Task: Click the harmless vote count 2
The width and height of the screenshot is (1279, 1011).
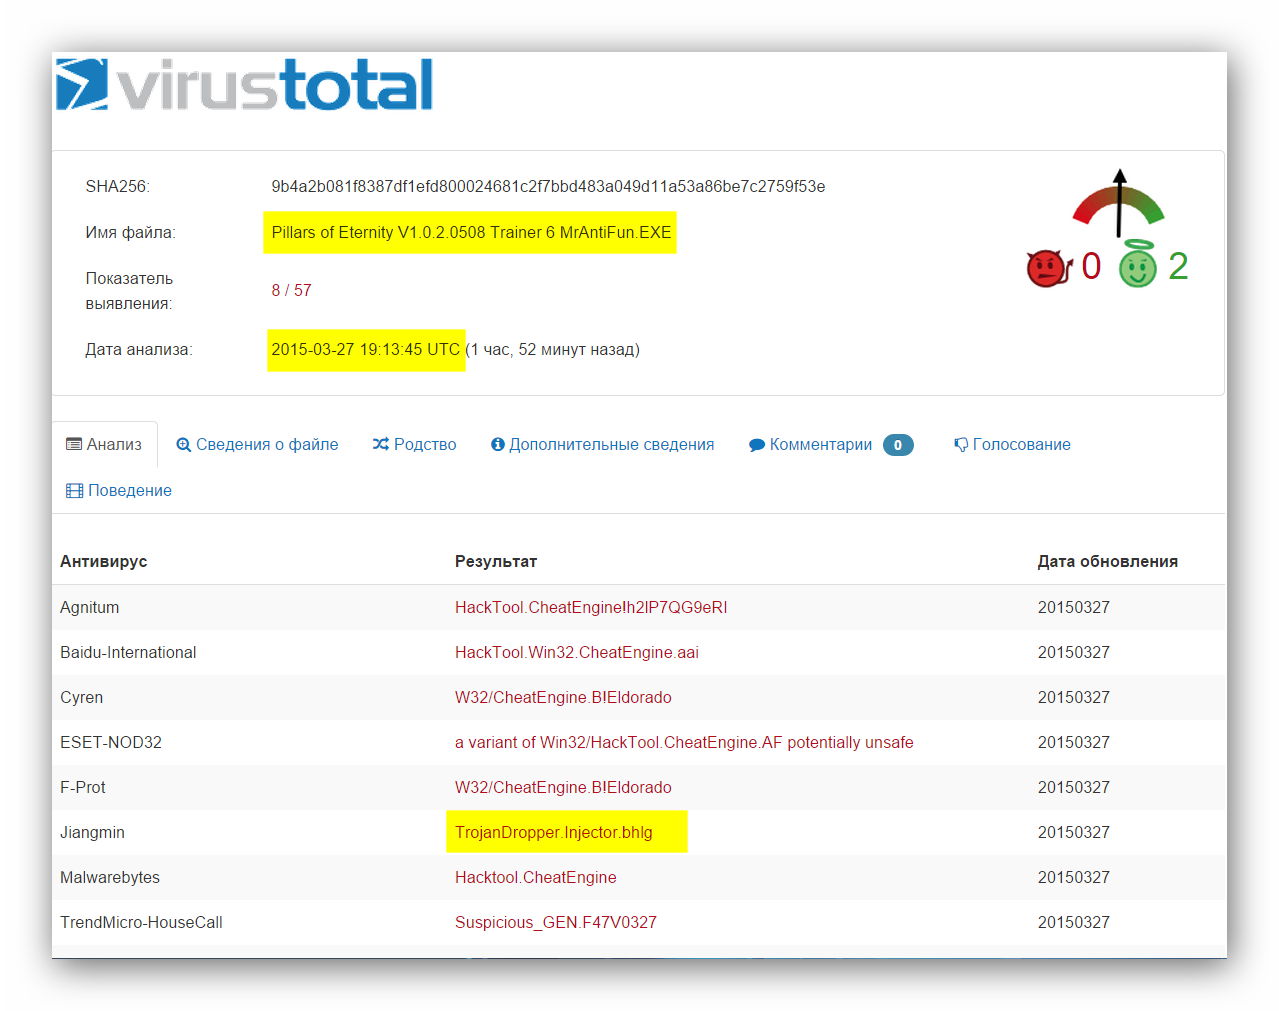Action: 1178,266
